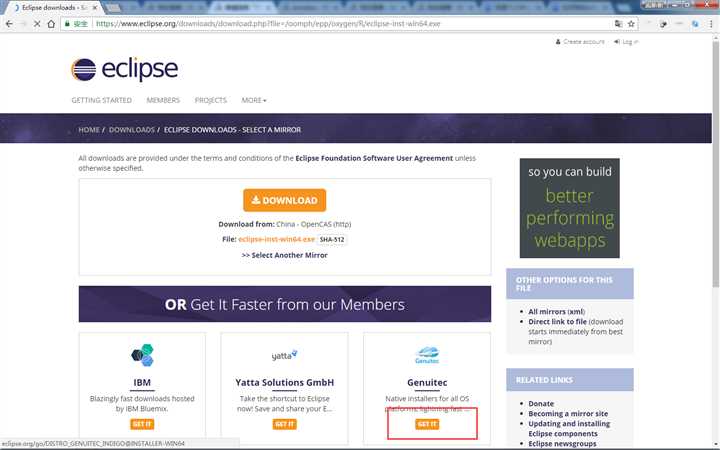
Task: Click the Yatta logo icon
Action: (x=284, y=355)
